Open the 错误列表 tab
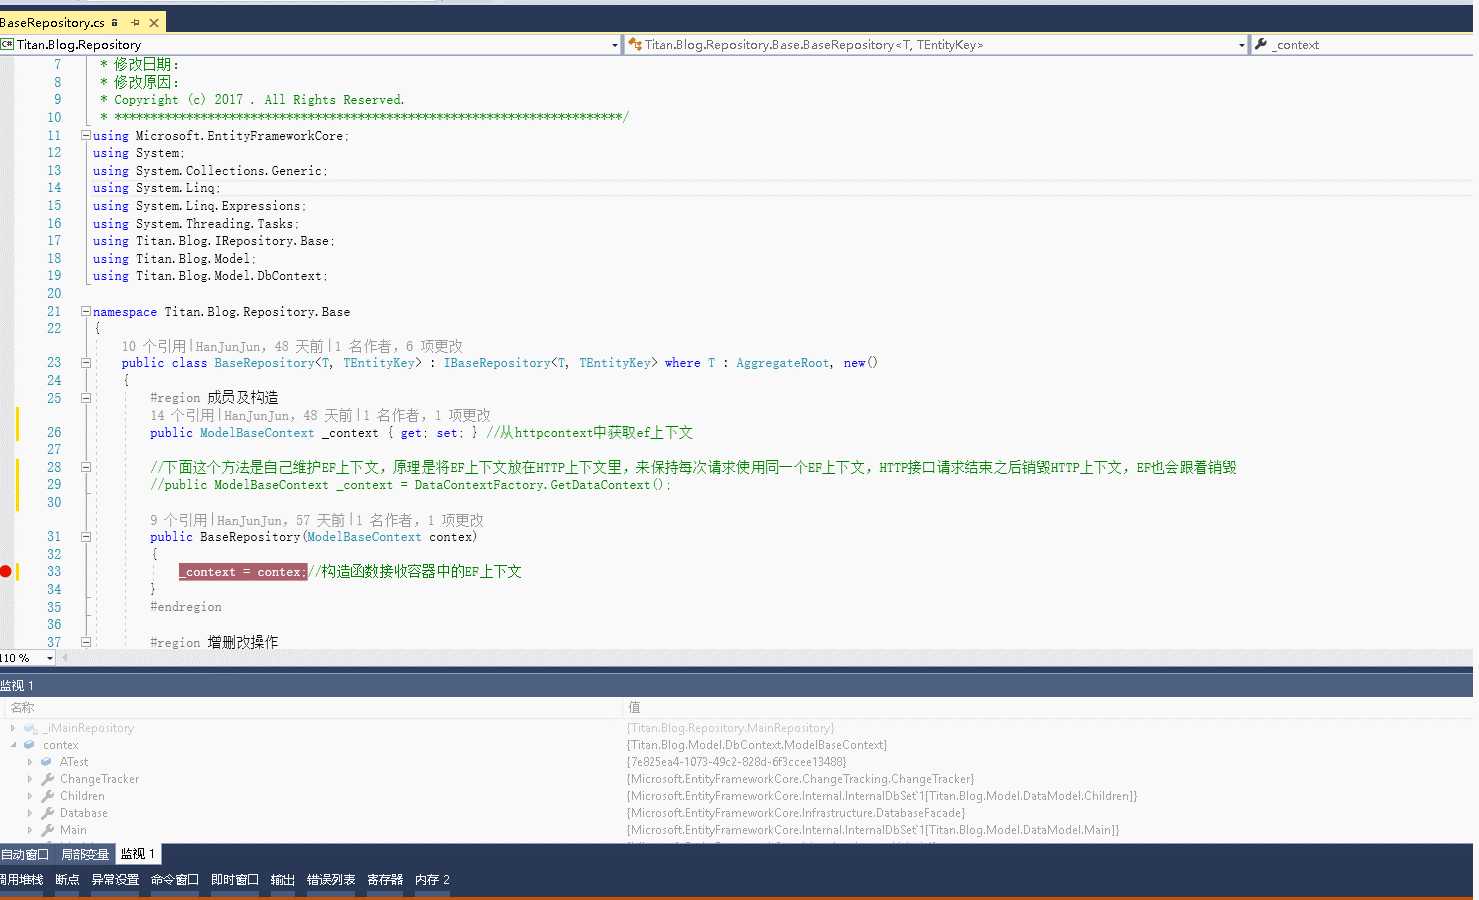Viewport: 1479px width, 900px height. pyautogui.click(x=331, y=880)
